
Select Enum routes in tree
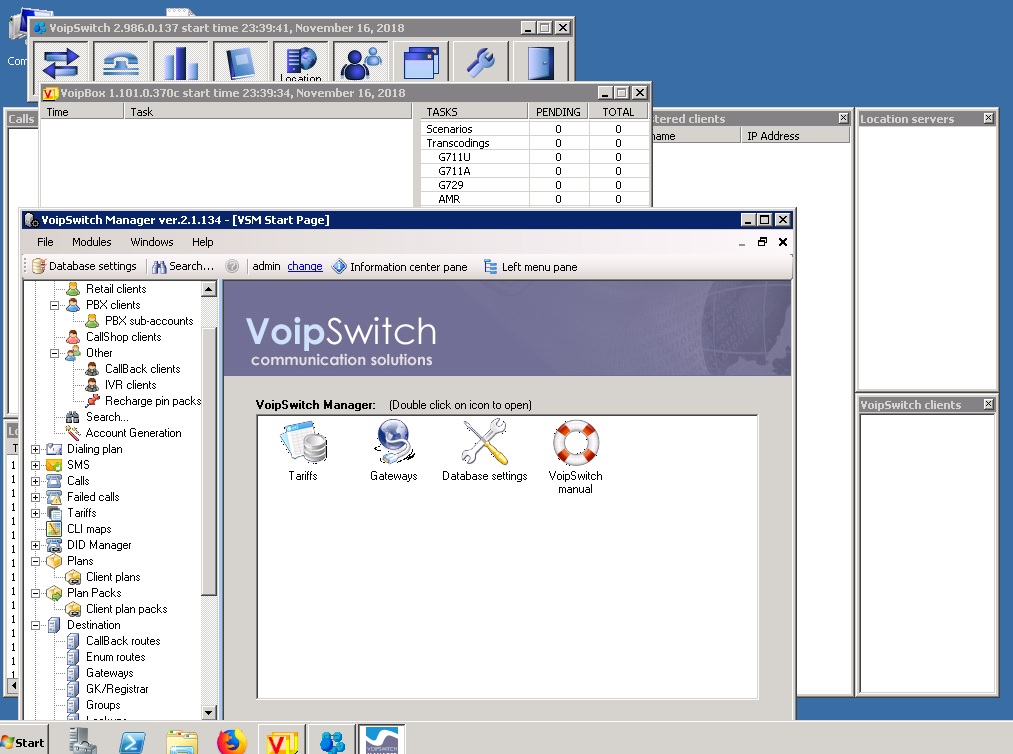click(x=116, y=657)
